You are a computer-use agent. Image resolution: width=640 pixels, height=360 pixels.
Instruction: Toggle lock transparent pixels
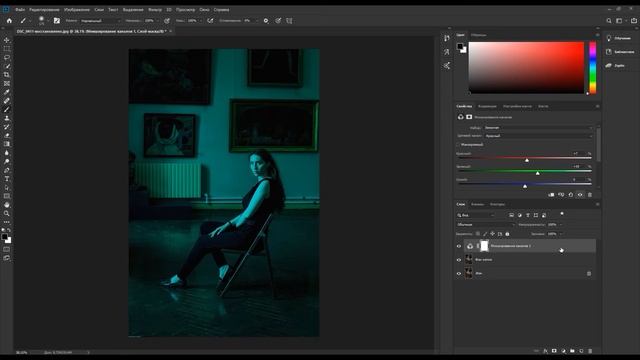click(478, 234)
